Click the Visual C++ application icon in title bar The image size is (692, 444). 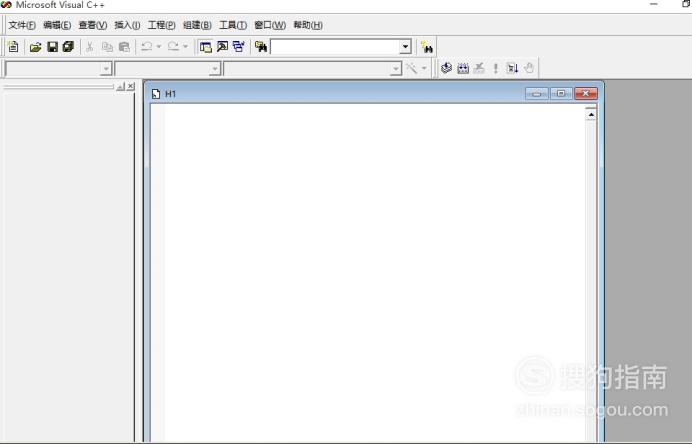[x=6, y=5]
